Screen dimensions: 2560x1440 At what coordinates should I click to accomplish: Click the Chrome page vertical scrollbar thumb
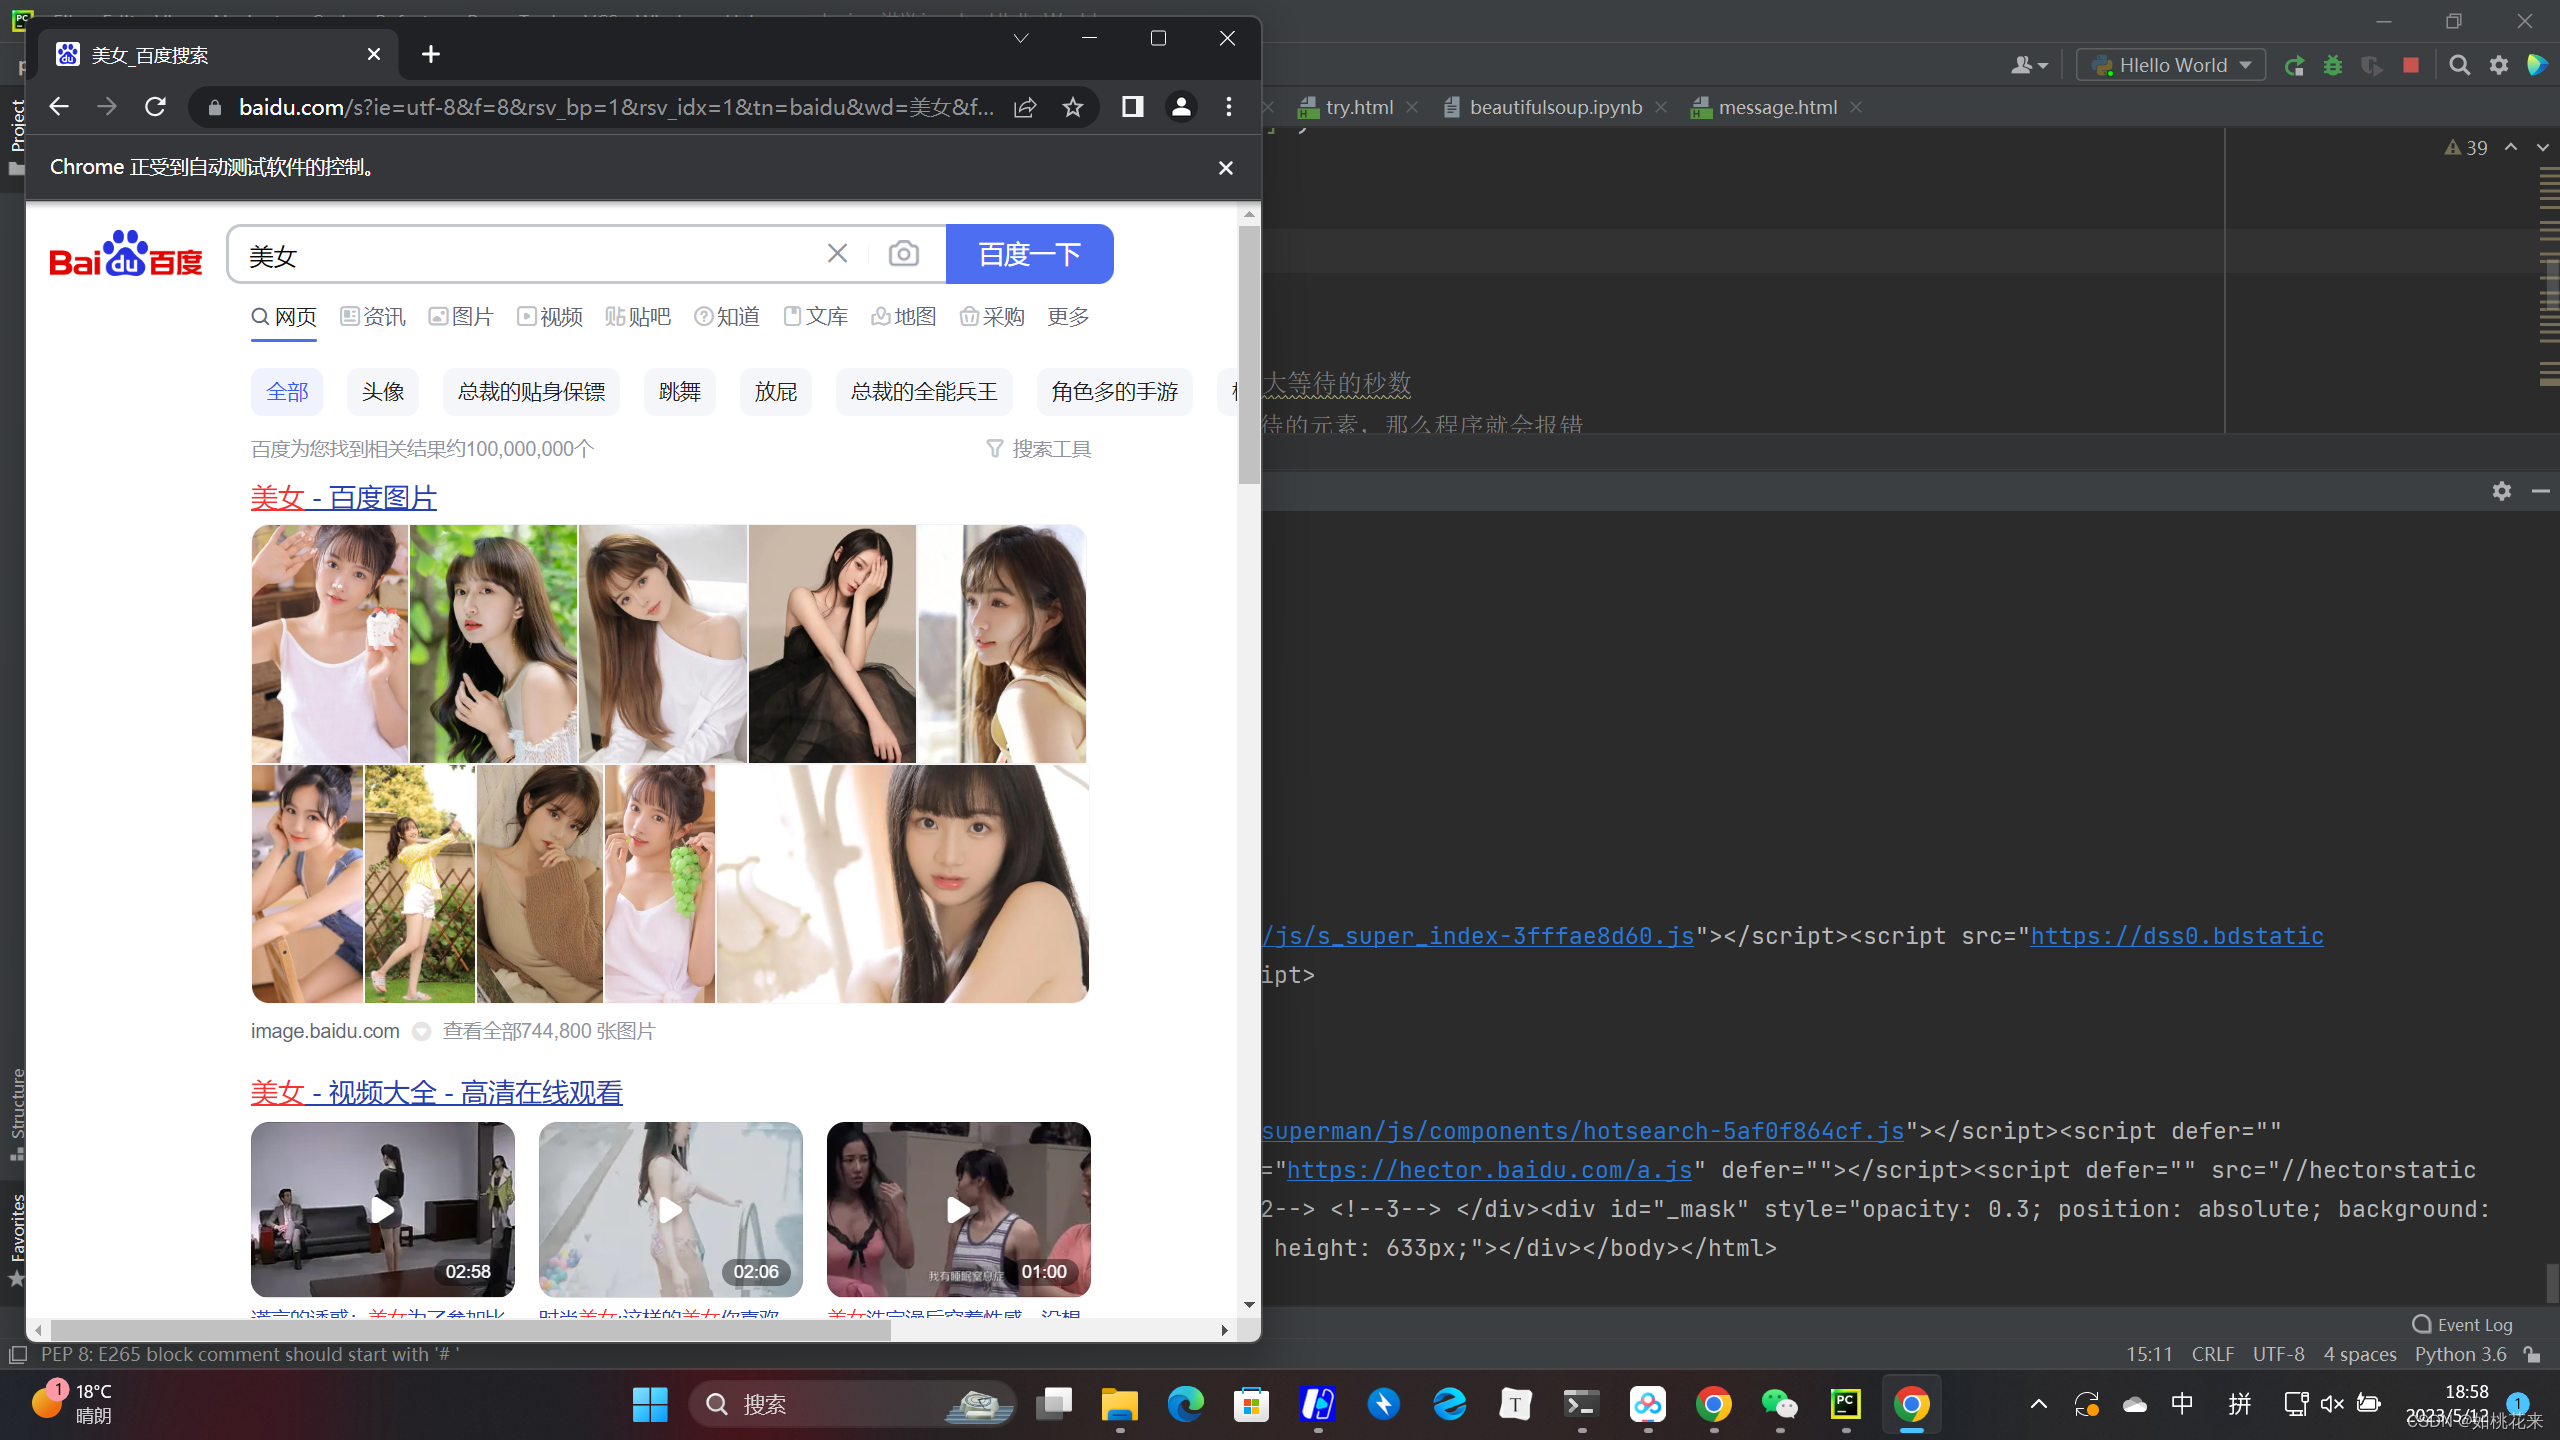[1249, 355]
